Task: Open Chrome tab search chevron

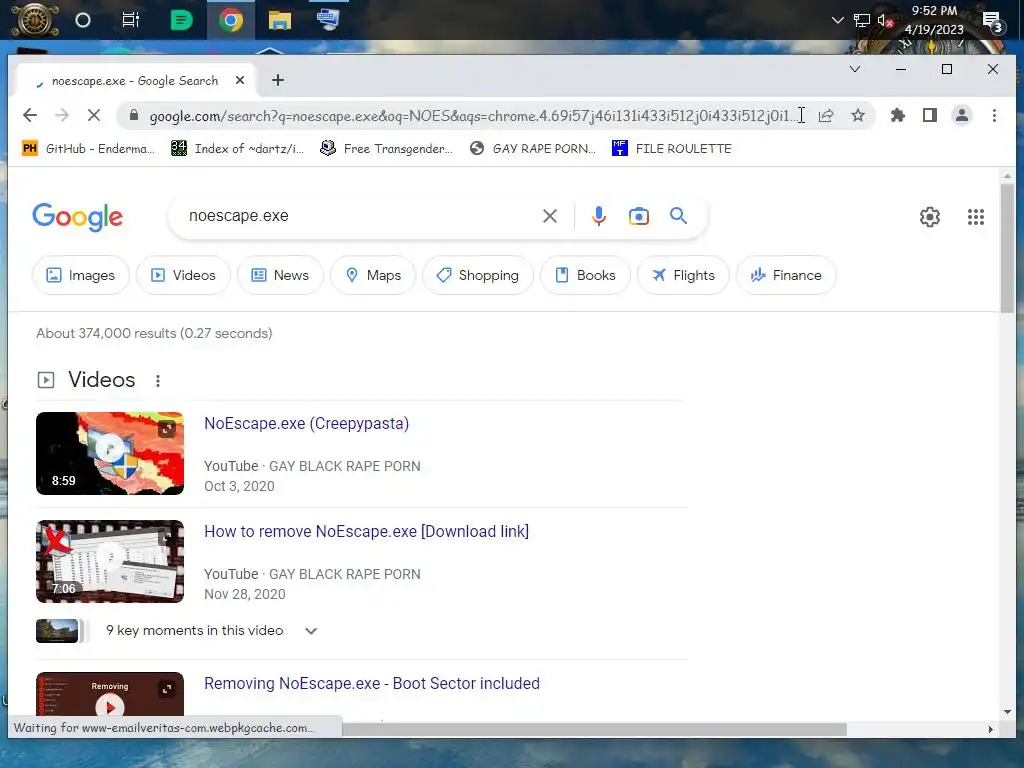Action: tap(855, 69)
